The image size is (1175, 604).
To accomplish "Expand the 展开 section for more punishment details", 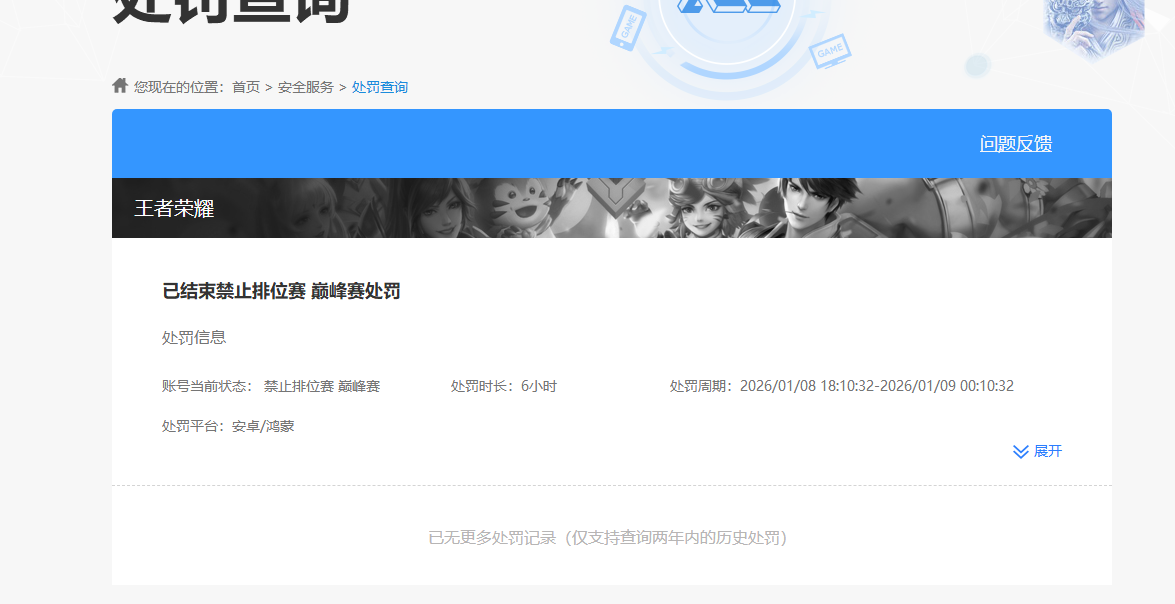I will pos(1048,451).
